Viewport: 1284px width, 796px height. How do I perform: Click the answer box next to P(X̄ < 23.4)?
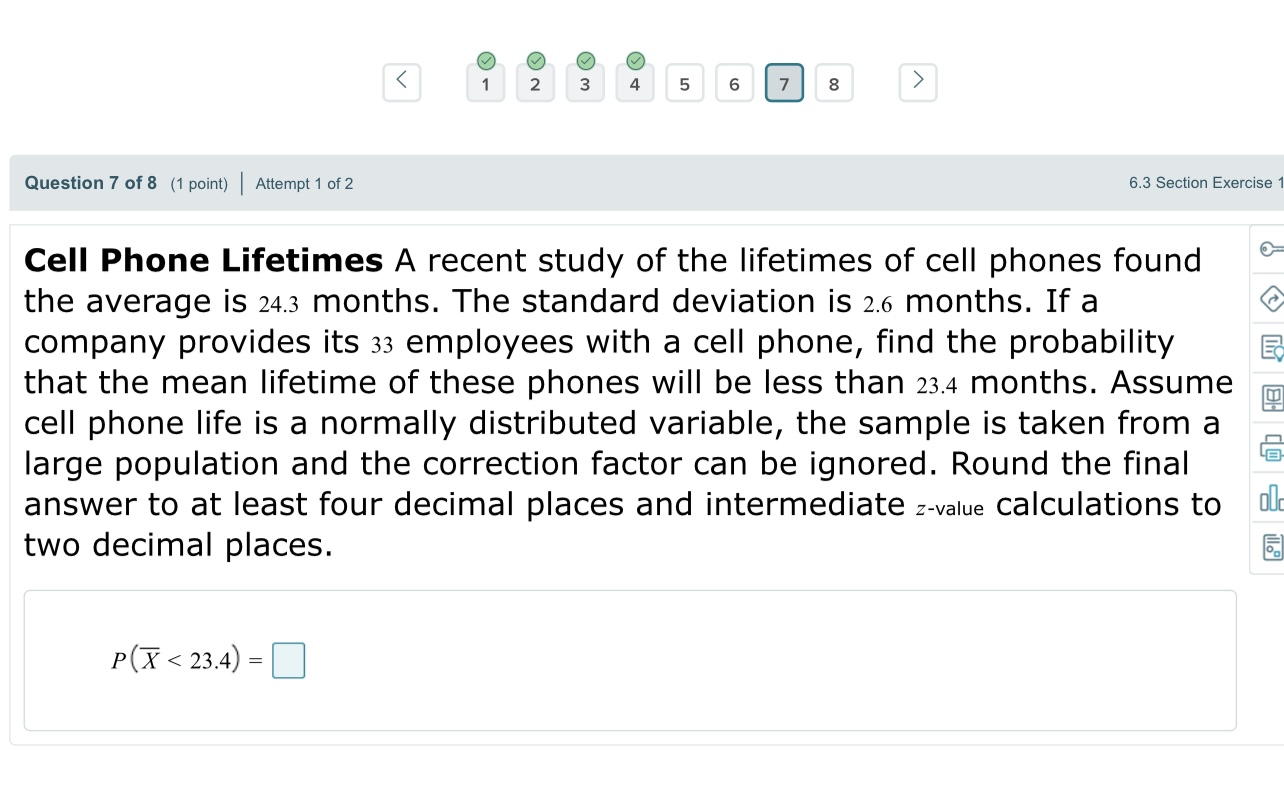point(288,660)
